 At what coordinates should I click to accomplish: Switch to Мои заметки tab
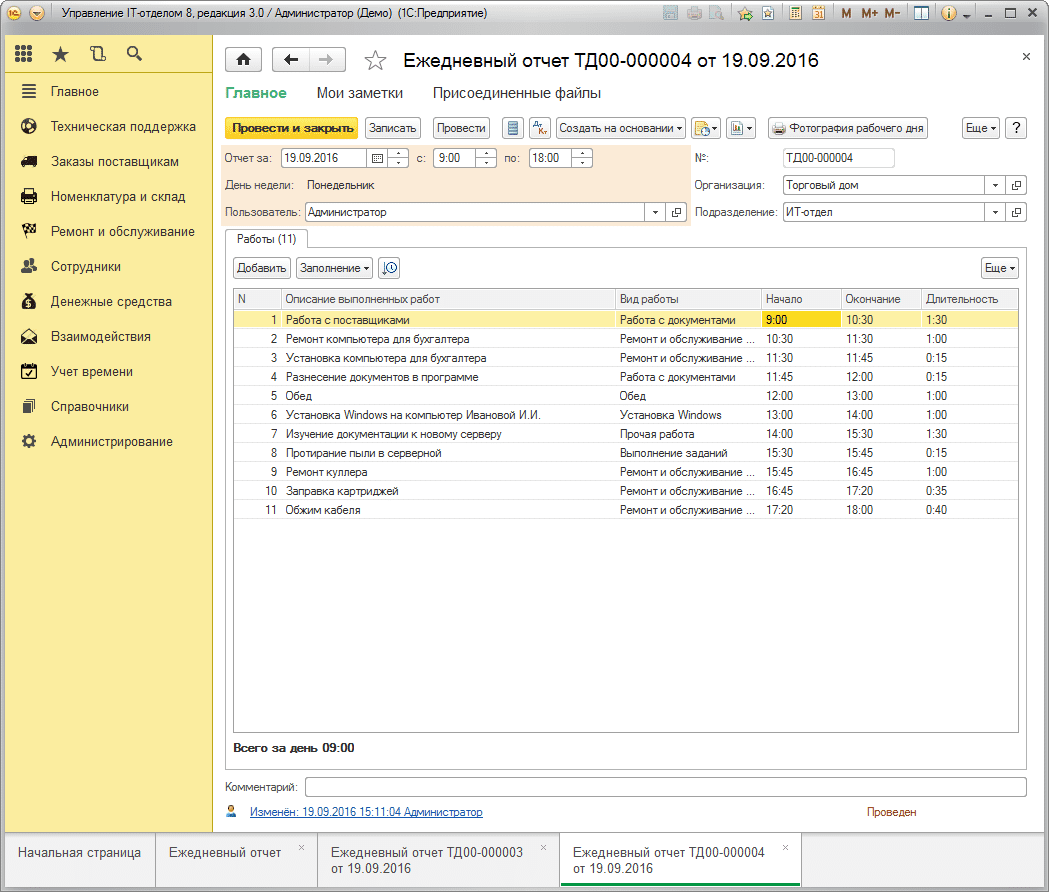[x=360, y=93]
